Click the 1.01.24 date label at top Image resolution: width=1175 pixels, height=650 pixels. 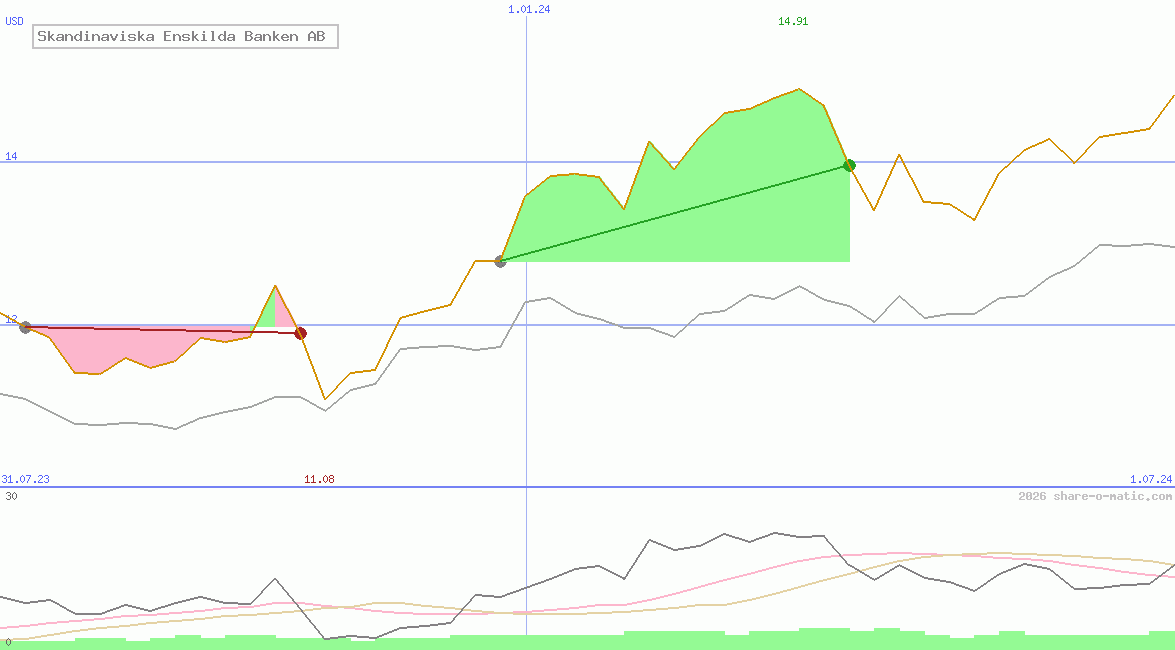tap(529, 9)
